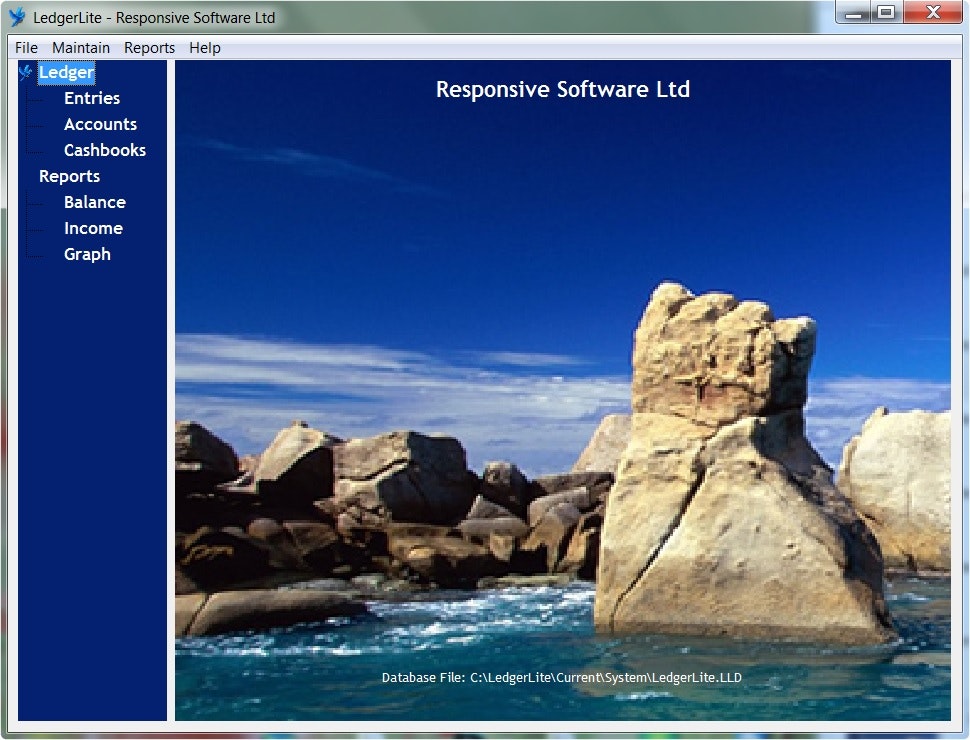
Task: Open the Income report
Action: pyautogui.click(x=93, y=228)
